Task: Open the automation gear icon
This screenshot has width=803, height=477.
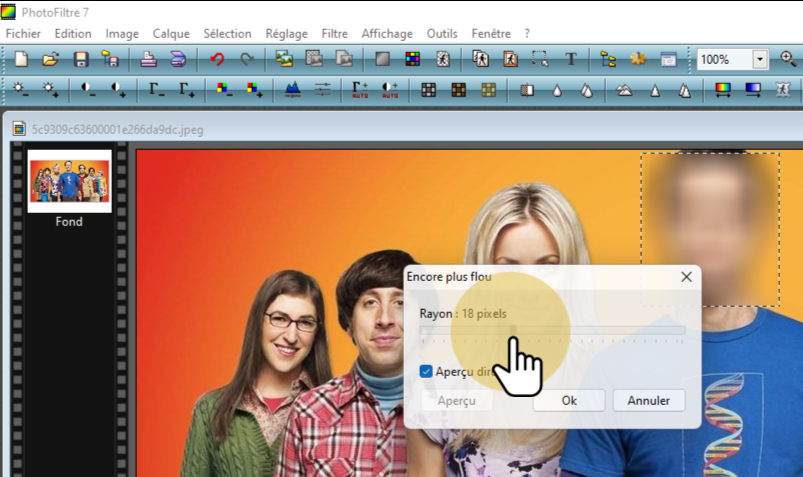Action: [x=638, y=59]
